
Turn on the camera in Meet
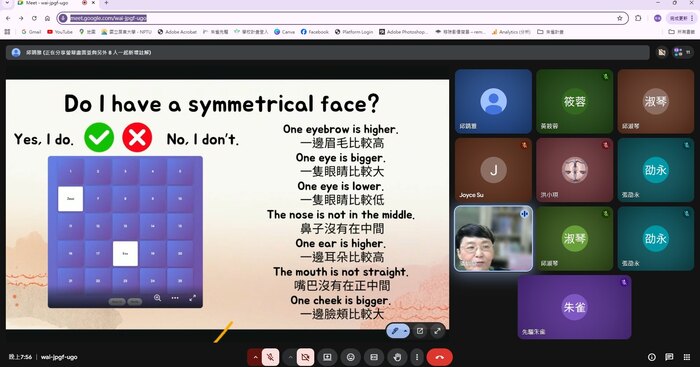click(x=305, y=357)
